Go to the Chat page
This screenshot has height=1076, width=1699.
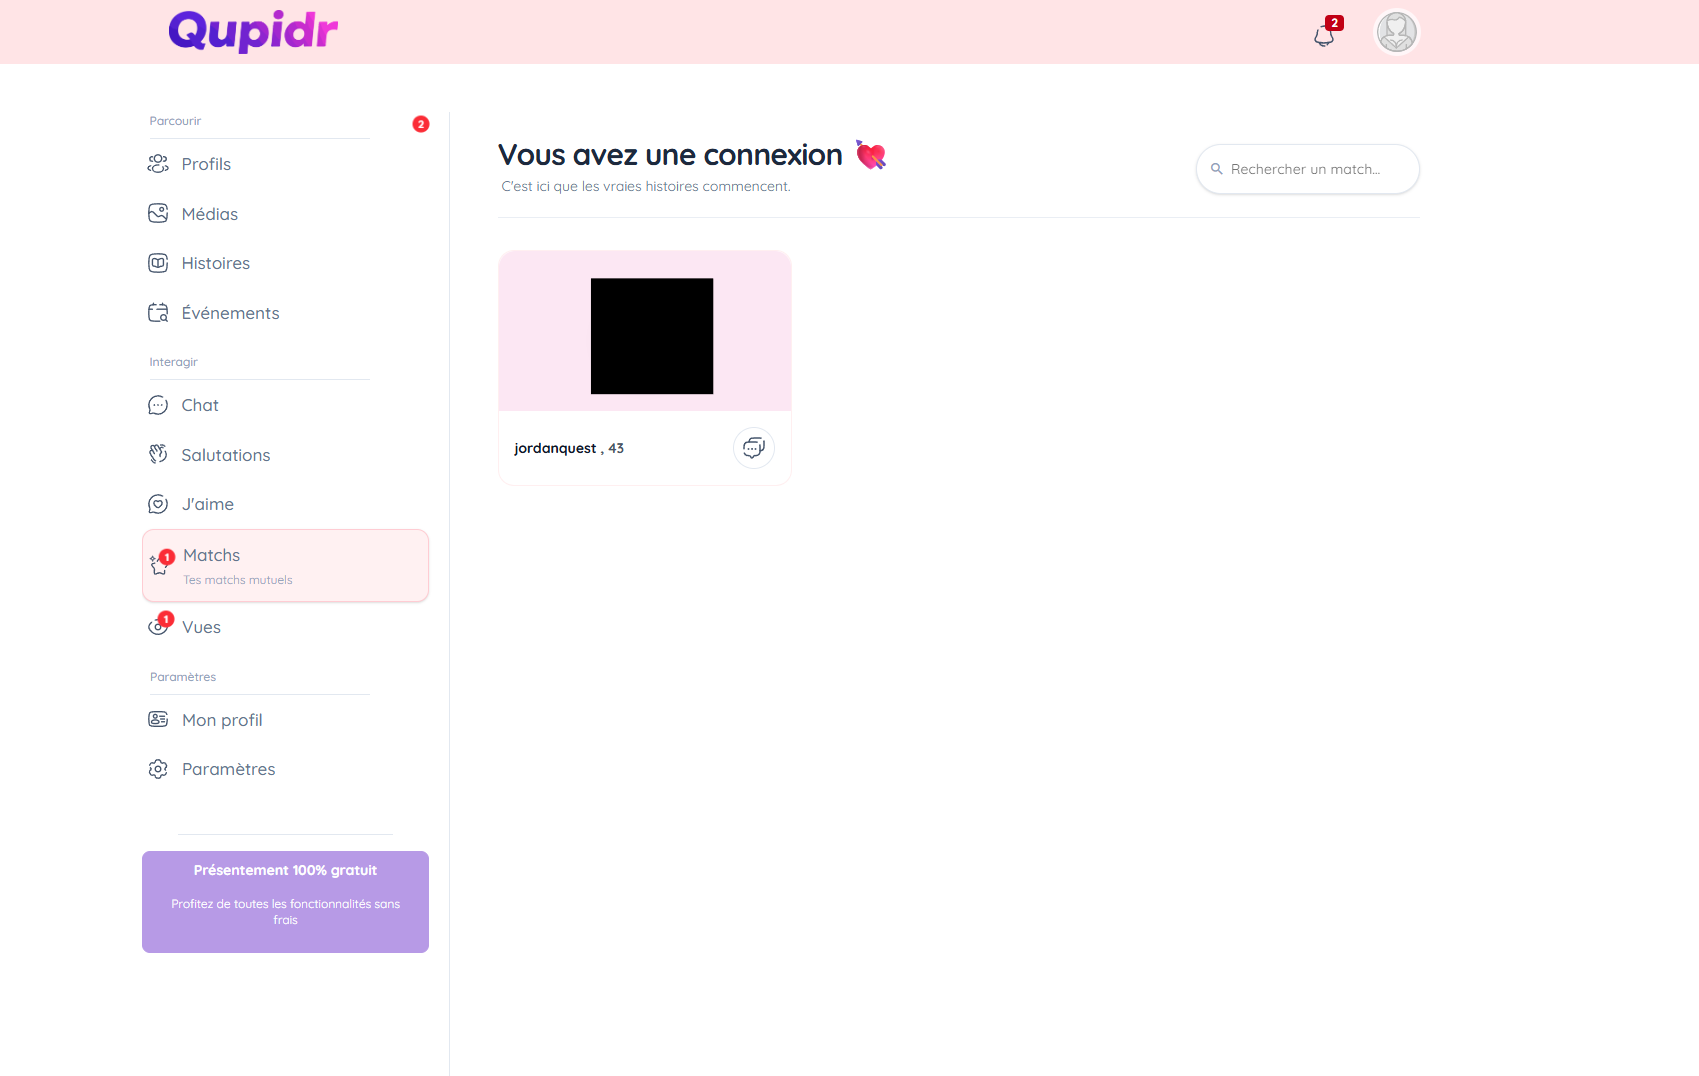(200, 405)
